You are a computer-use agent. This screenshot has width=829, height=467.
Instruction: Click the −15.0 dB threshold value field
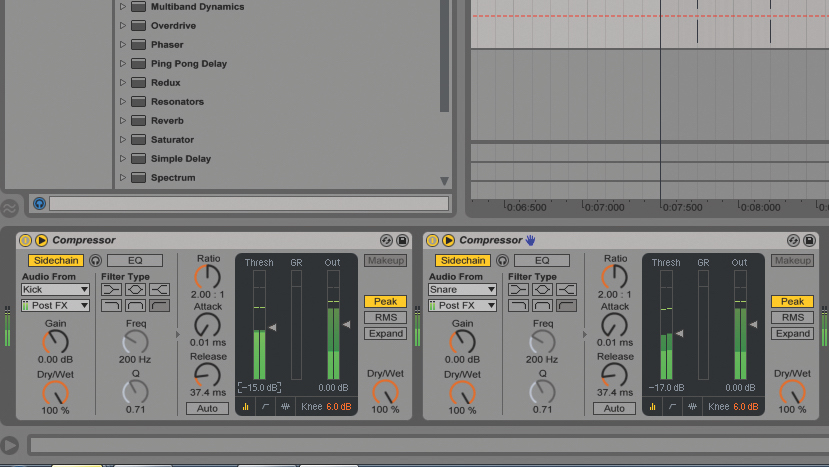259,388
